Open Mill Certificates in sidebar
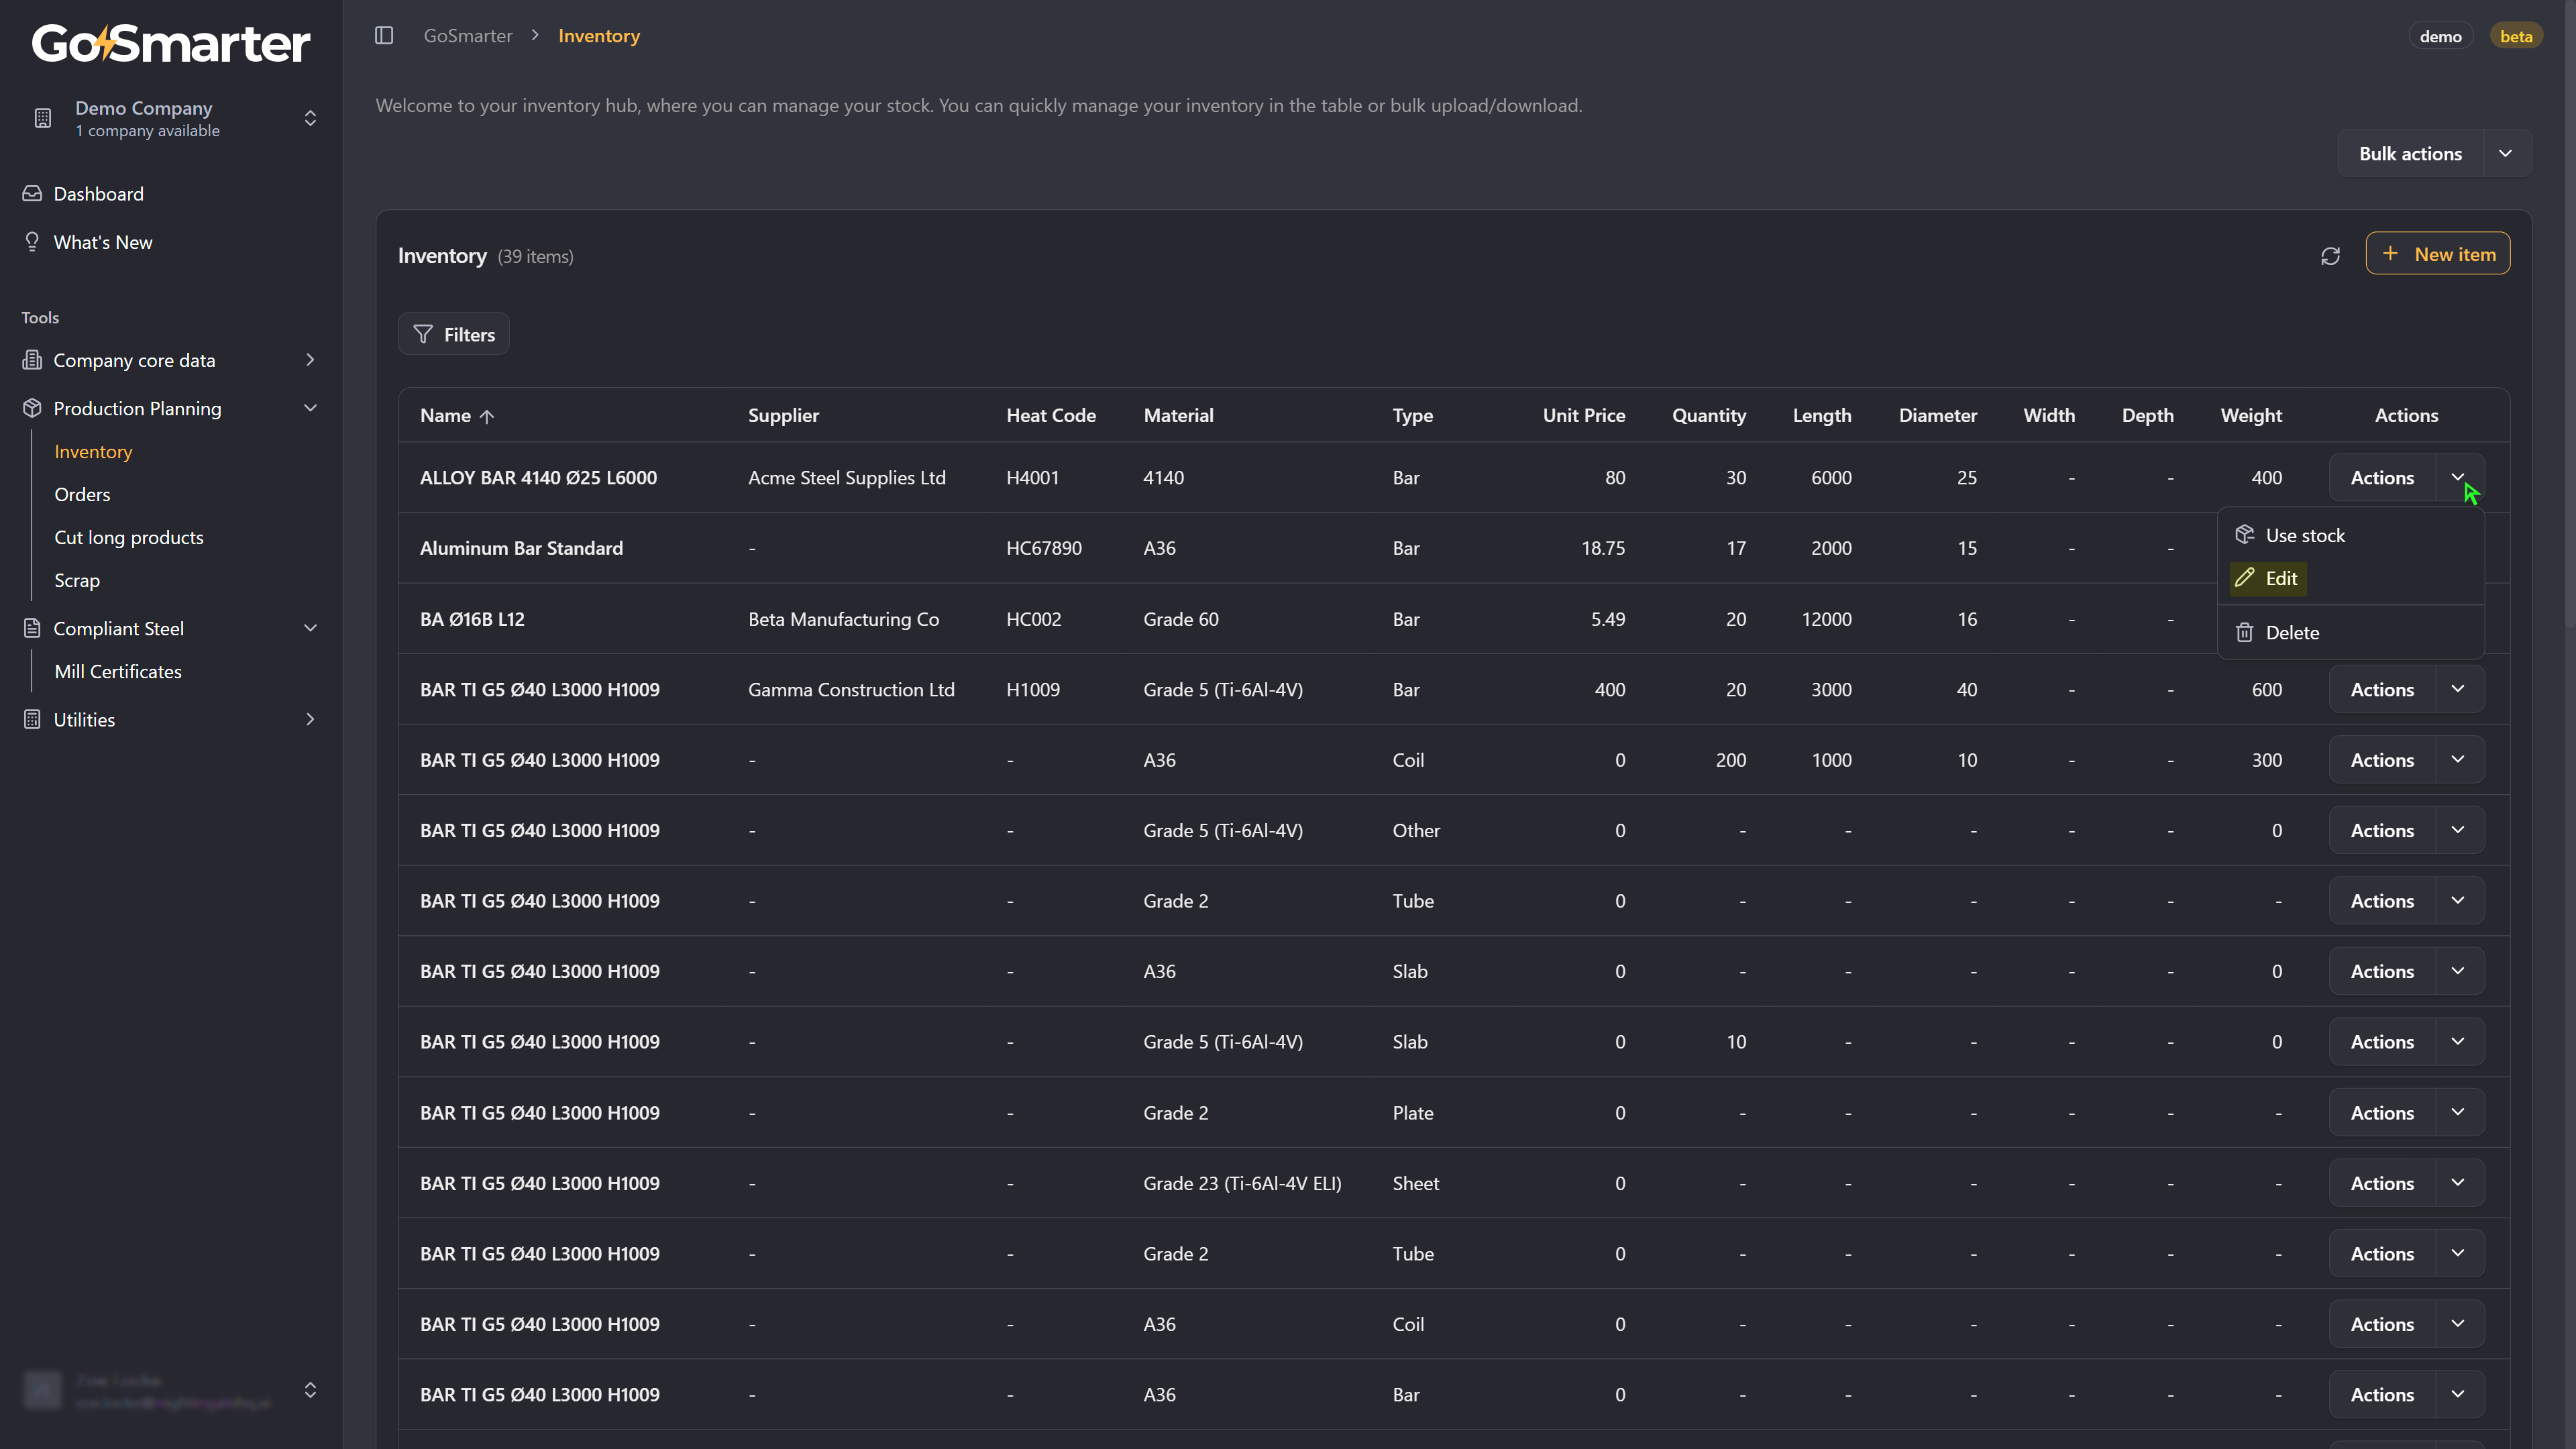 [x=118, y=672]
